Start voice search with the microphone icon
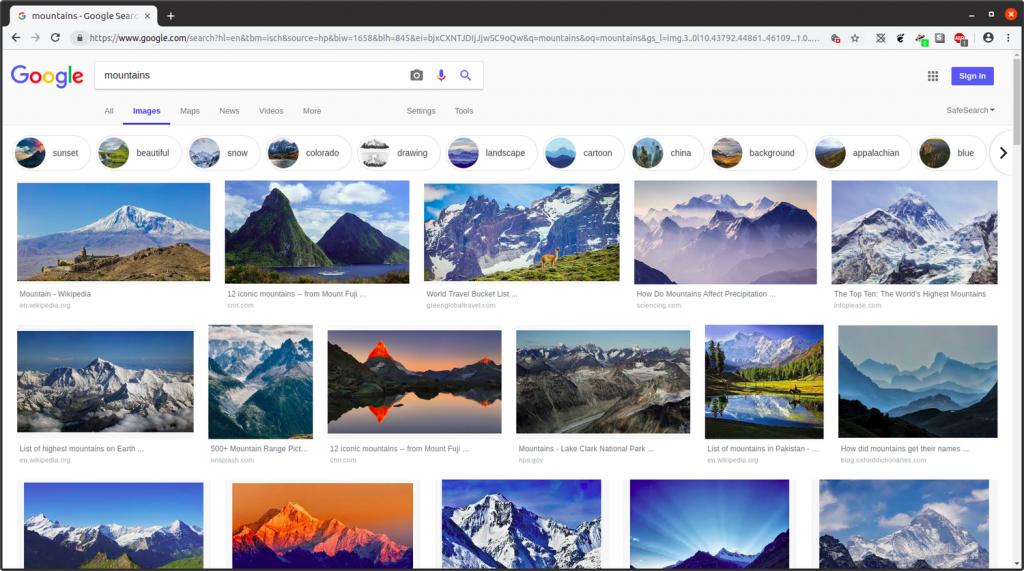 pyautogui.click(x=441, y=76)
